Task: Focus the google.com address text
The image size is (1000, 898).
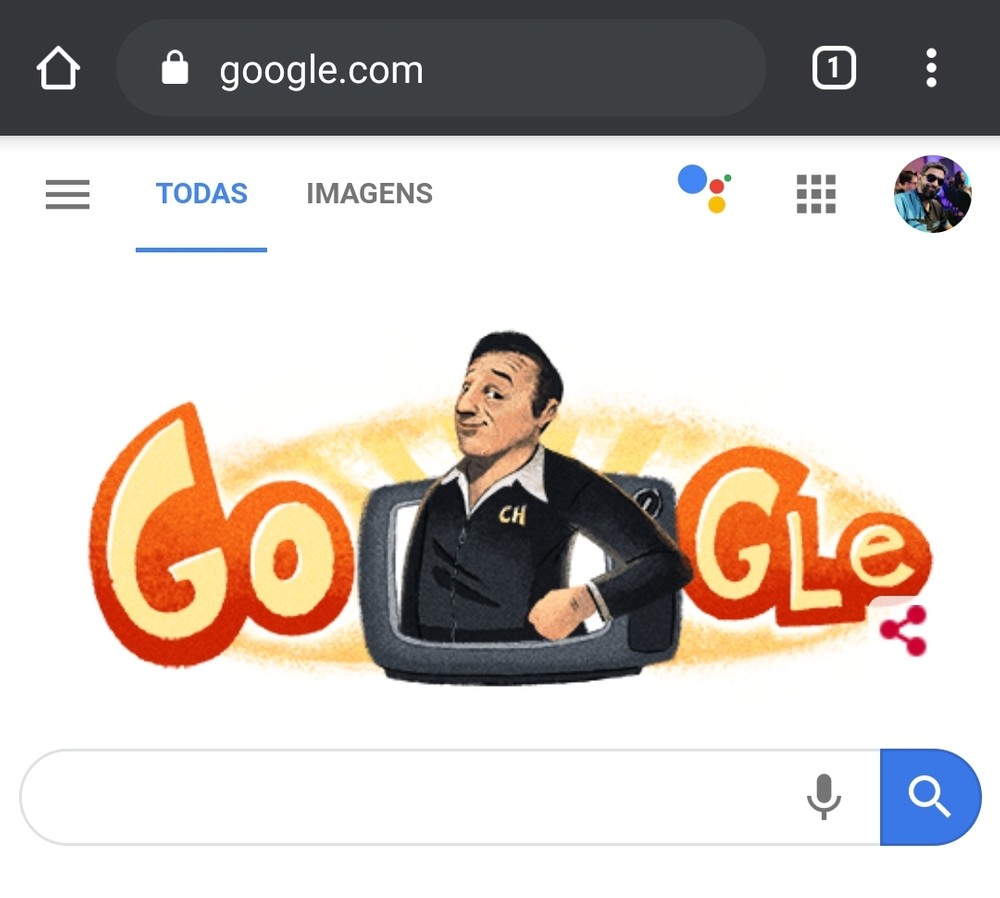Action: coord(321,70)
